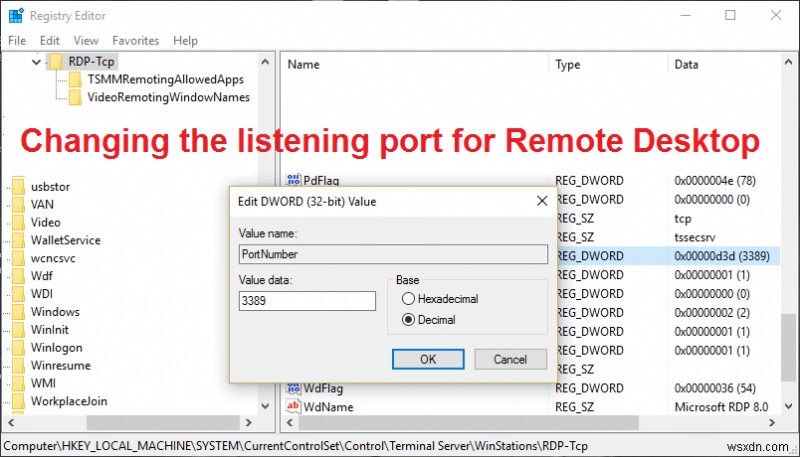This screenshot has width=800, height=457.
Task: Click the usbstor folder icon
Action: [x=18, y=186]
